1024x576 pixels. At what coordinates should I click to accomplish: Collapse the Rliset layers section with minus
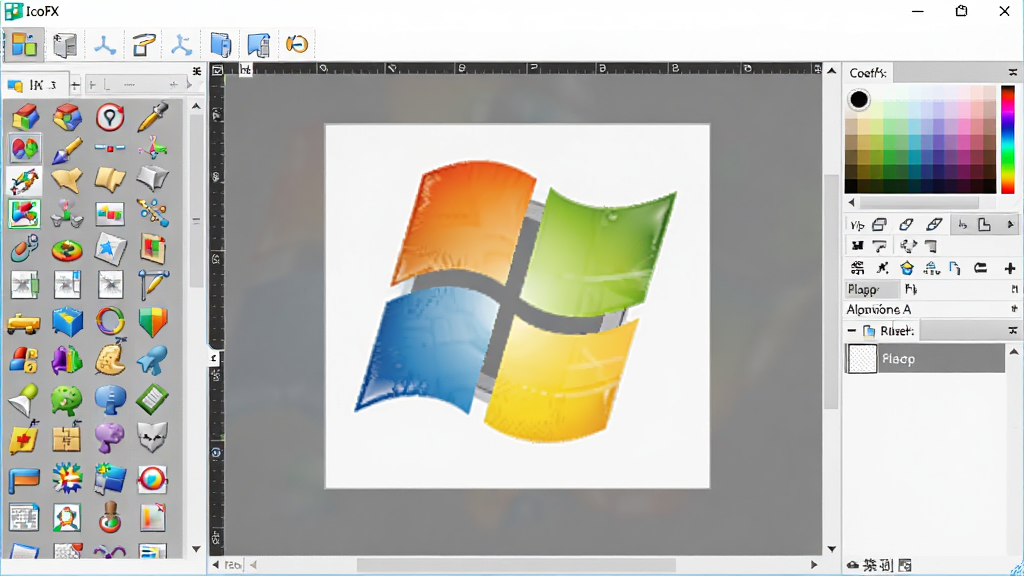pyautogui.click(x=852, y=330)
